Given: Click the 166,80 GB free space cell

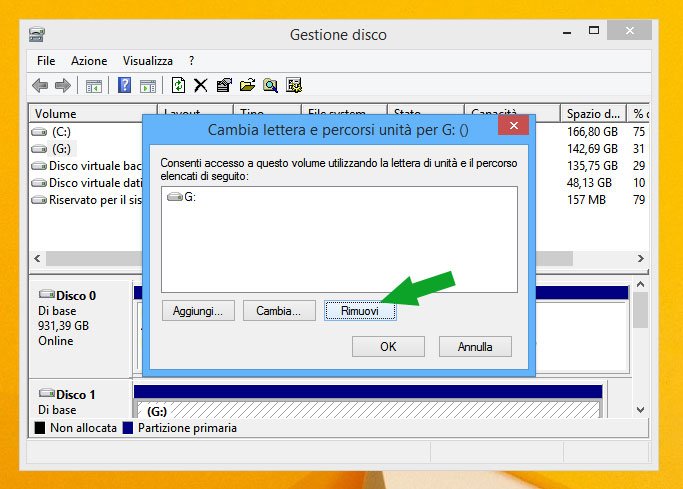Looking at the screenshot, I should click(x=592, y=132).
